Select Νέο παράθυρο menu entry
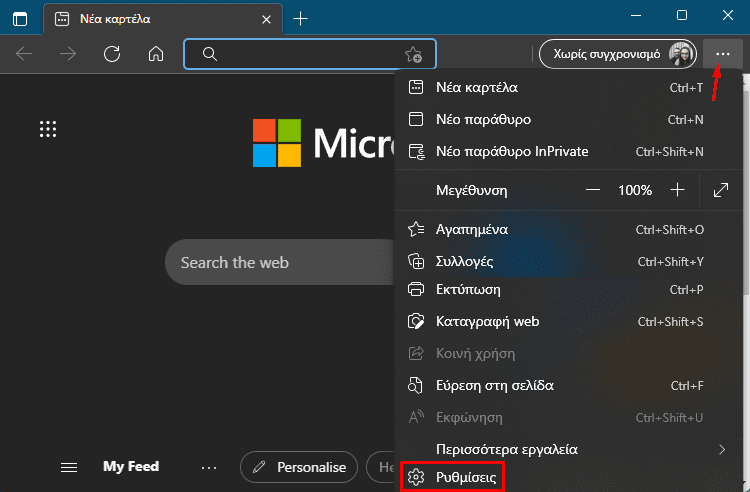The image size is (750, 492). click(x=568, y=119)
